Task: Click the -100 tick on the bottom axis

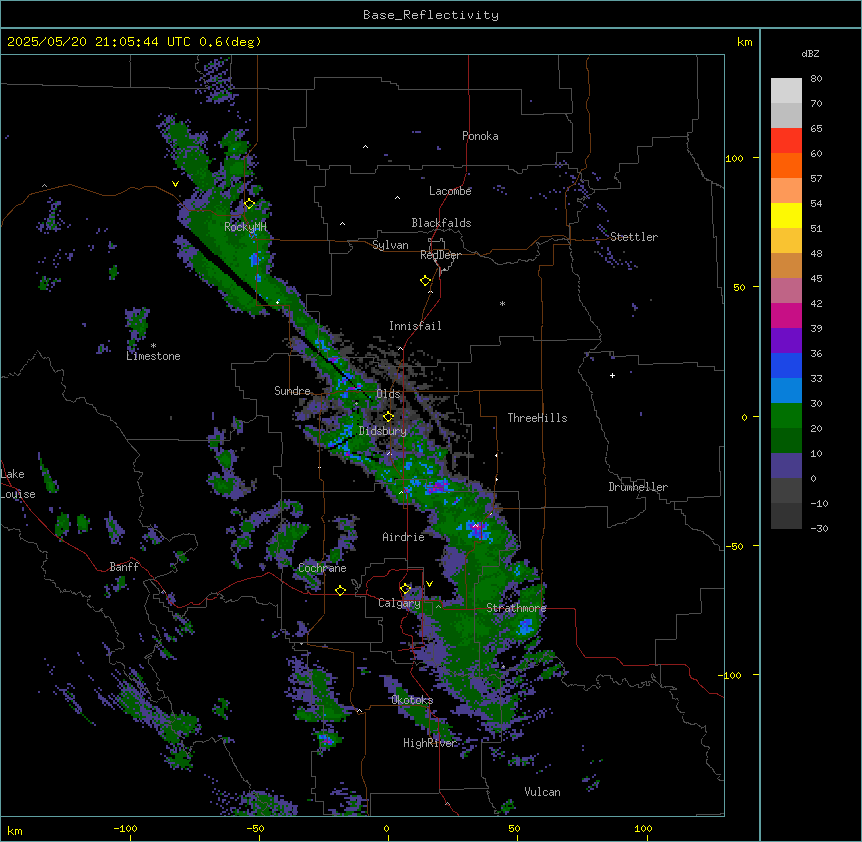Action: pos(125,829)
